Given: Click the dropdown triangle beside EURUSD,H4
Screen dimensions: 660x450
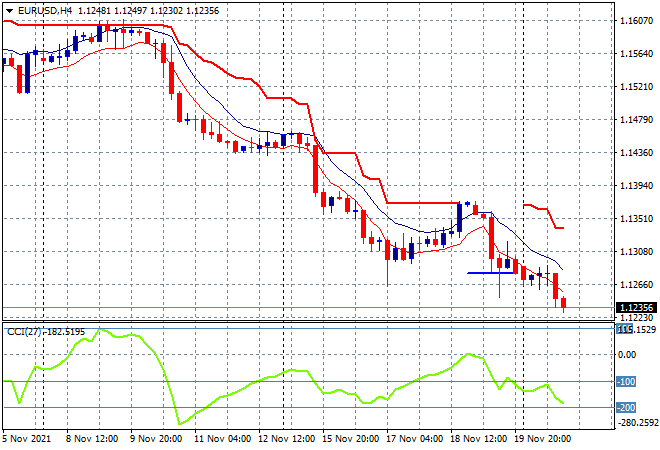Looking at the screenshot, I should coord(9,10).
